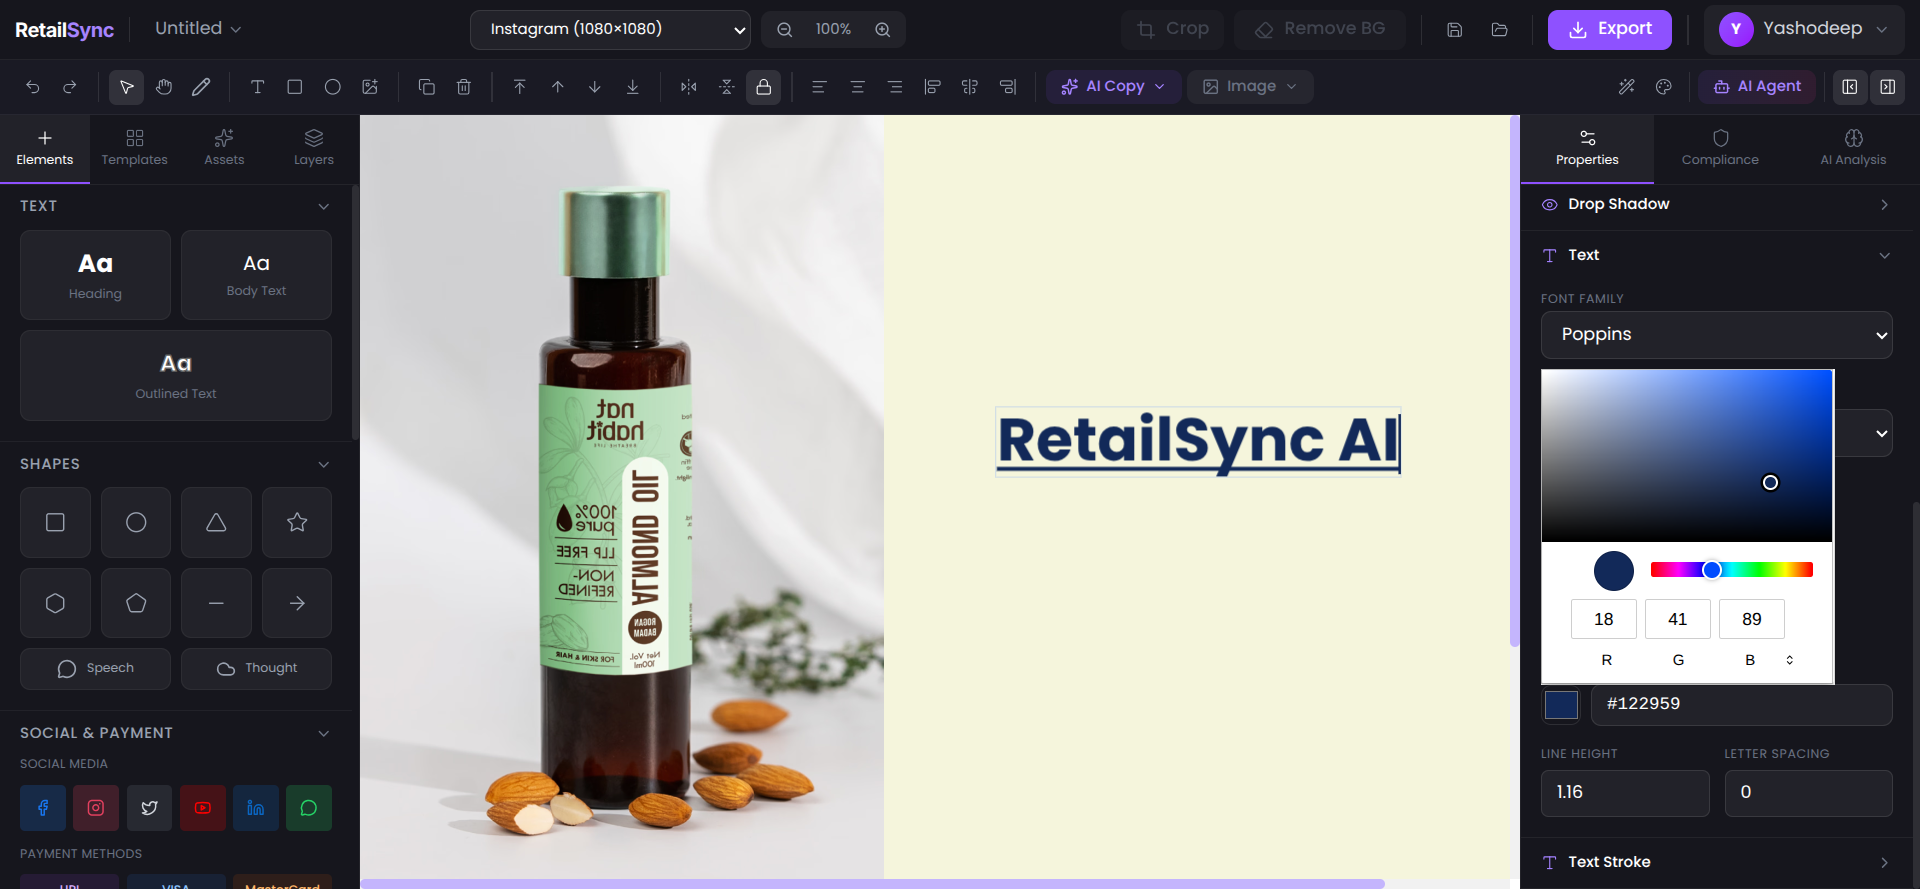Align text left
The image size is (1920, 889).
point(819,87)
